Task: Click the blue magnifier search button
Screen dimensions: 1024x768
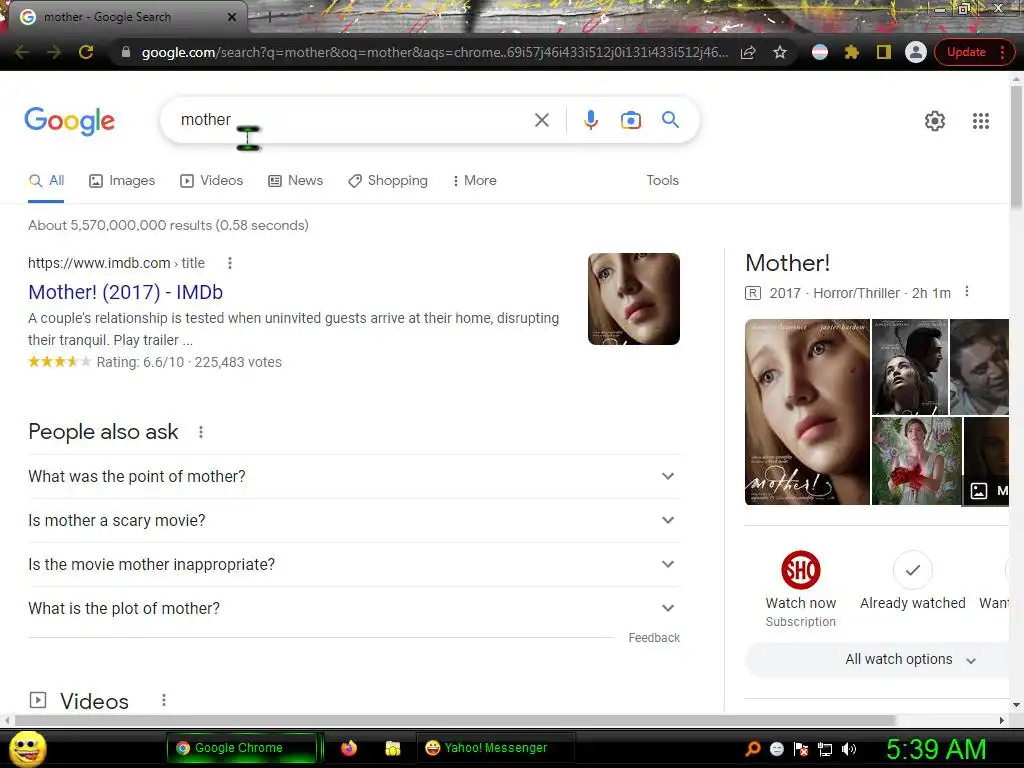Action: tap(670, 120)
